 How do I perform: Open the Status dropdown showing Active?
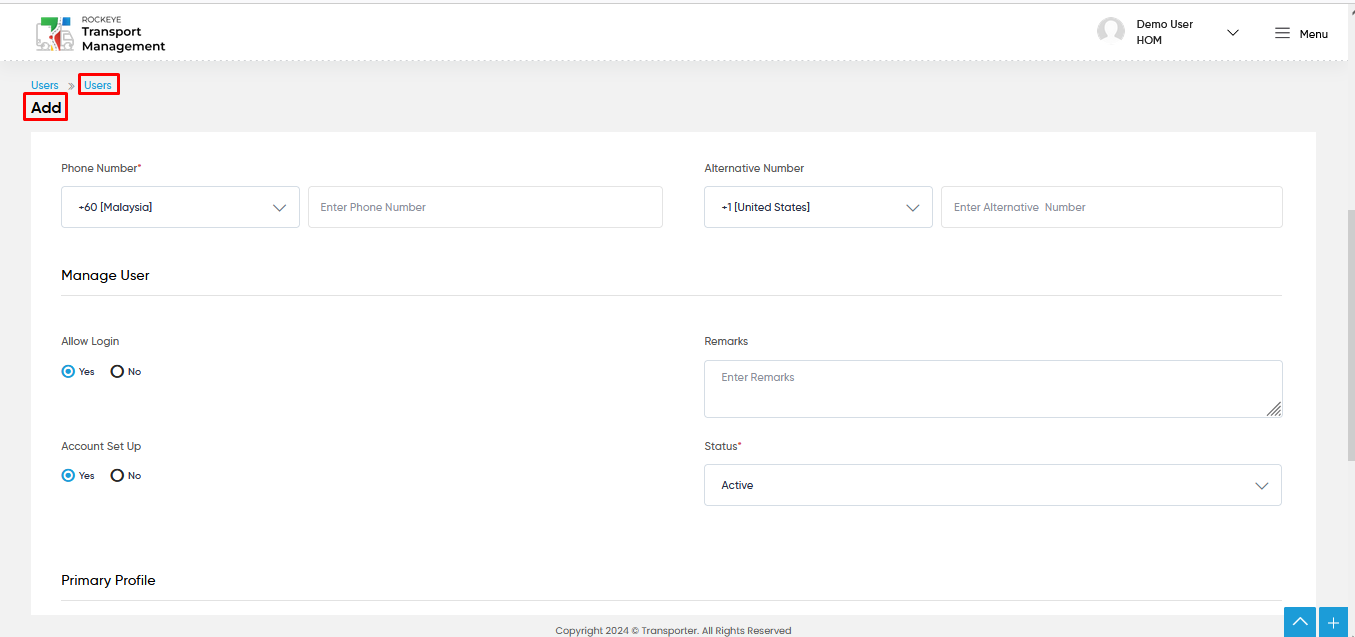point(993,485)
